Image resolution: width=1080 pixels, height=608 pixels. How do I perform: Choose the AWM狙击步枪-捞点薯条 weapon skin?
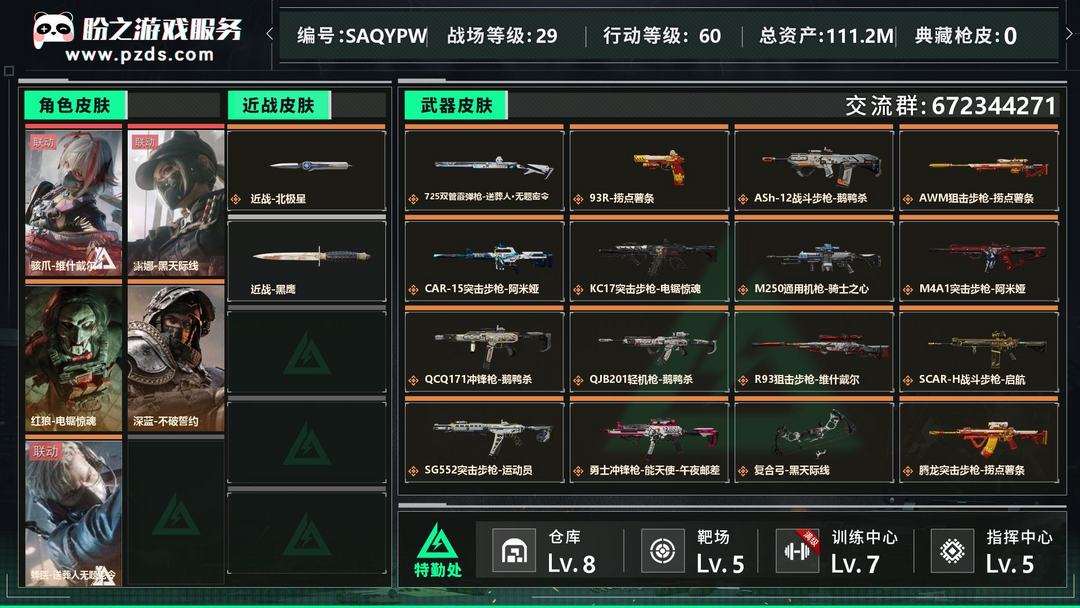[979, 169]
